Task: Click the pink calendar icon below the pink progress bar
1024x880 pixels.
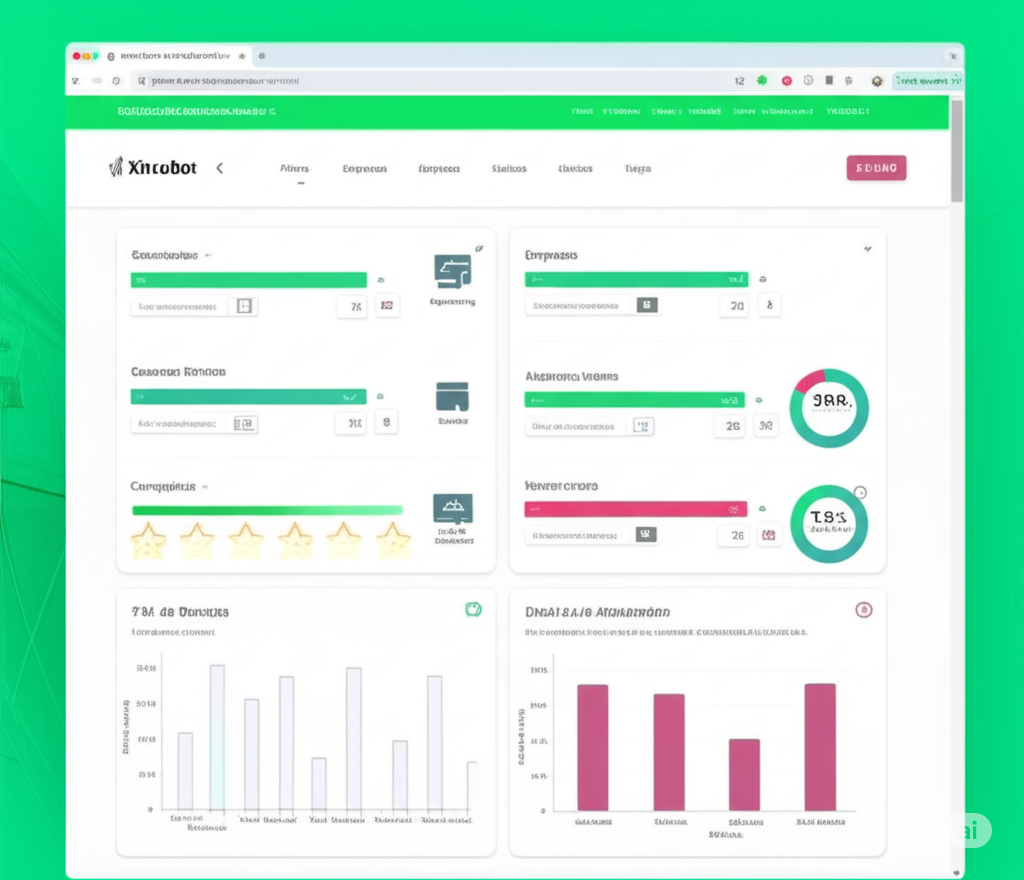Action: tap(768, 535)
